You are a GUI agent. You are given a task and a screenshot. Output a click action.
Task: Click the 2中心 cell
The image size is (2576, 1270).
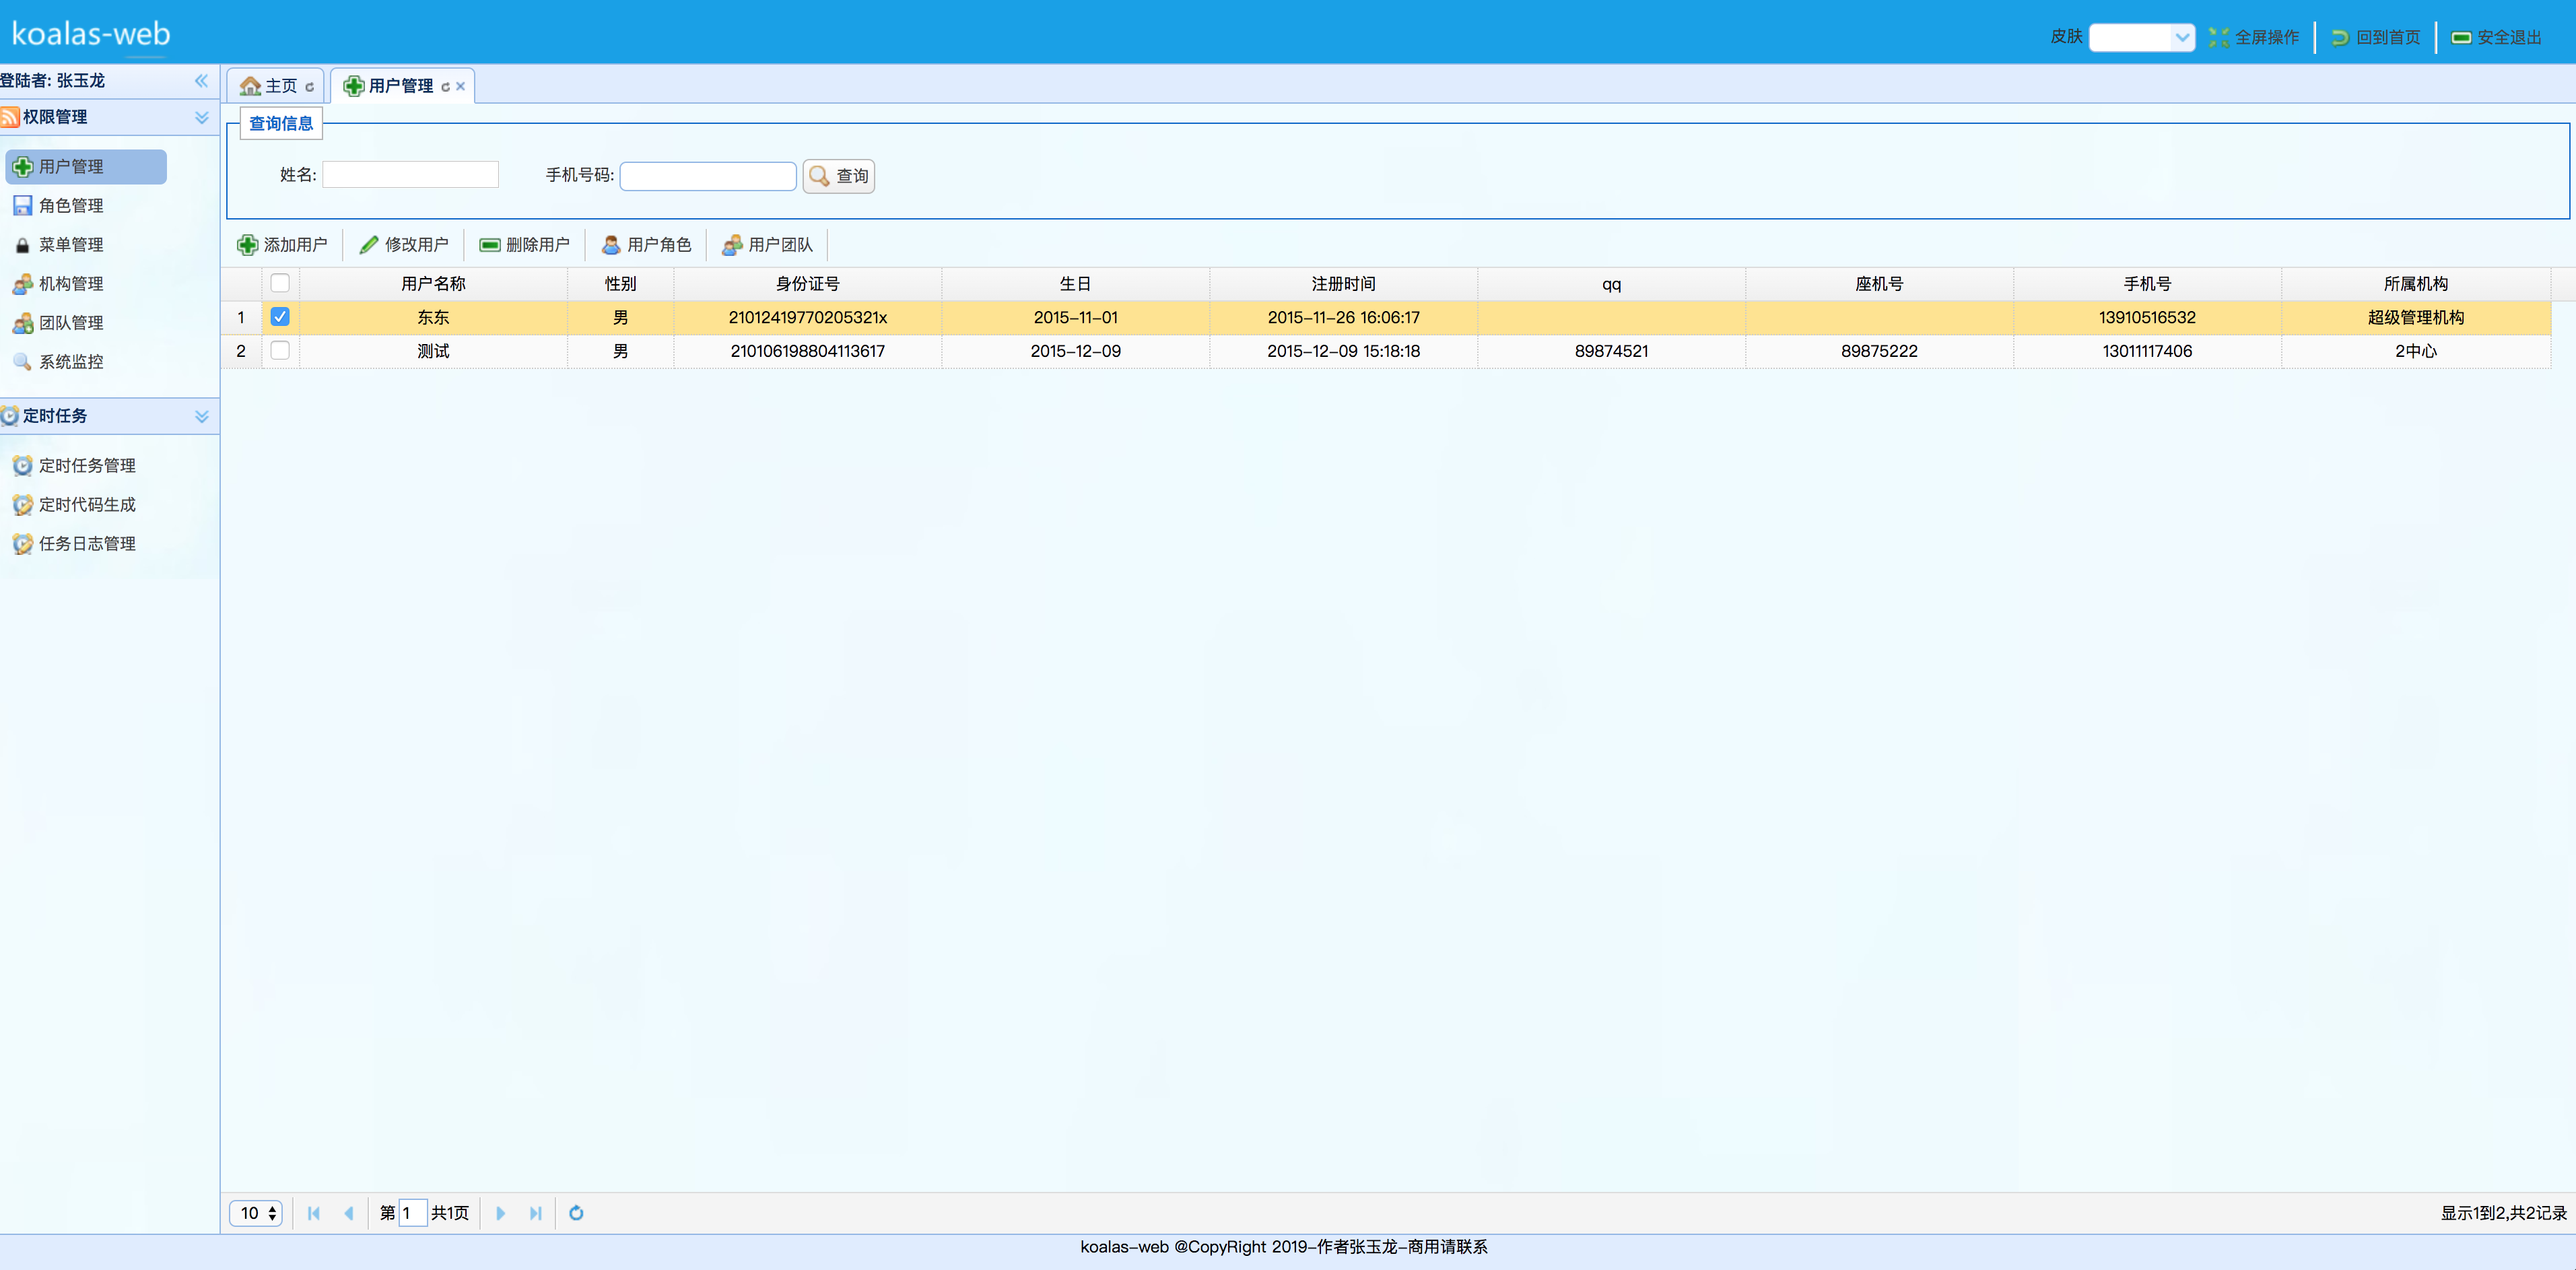[x=2416, y=352]
